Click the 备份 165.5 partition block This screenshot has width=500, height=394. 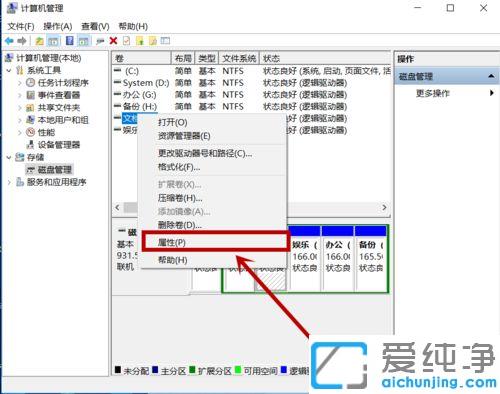[x=371, y=259]
